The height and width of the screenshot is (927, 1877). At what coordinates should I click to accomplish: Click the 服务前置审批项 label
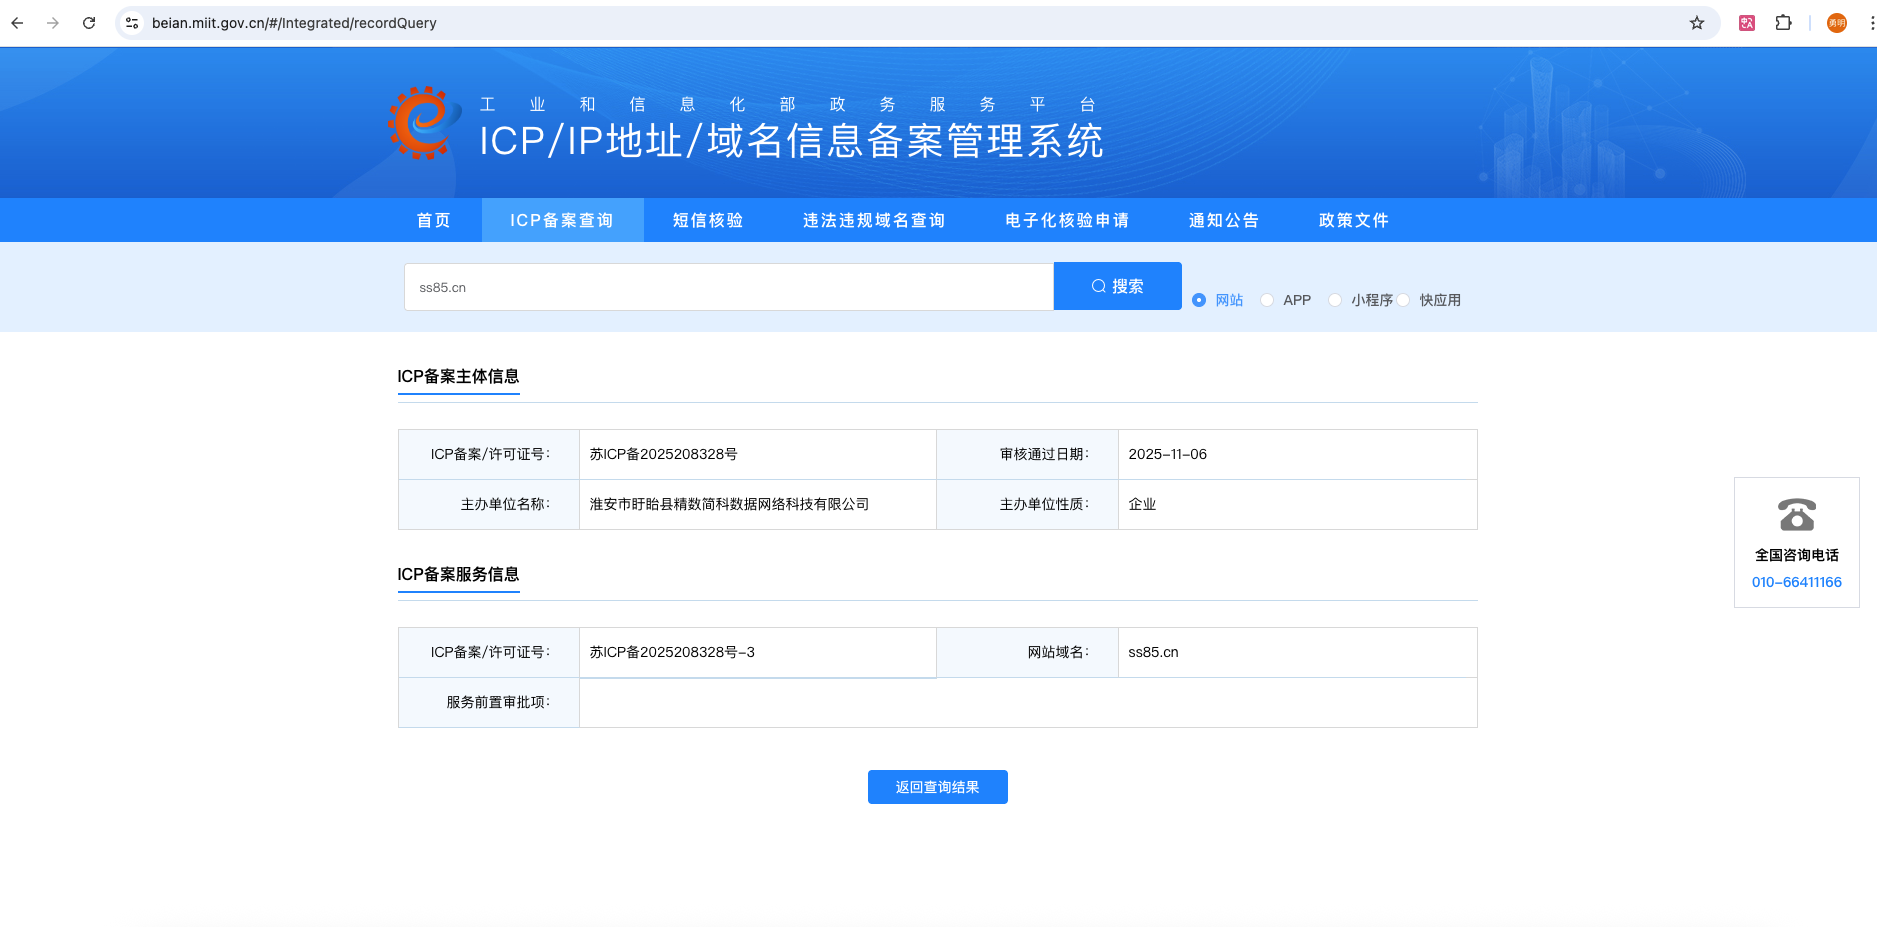(x=498, y=702)
